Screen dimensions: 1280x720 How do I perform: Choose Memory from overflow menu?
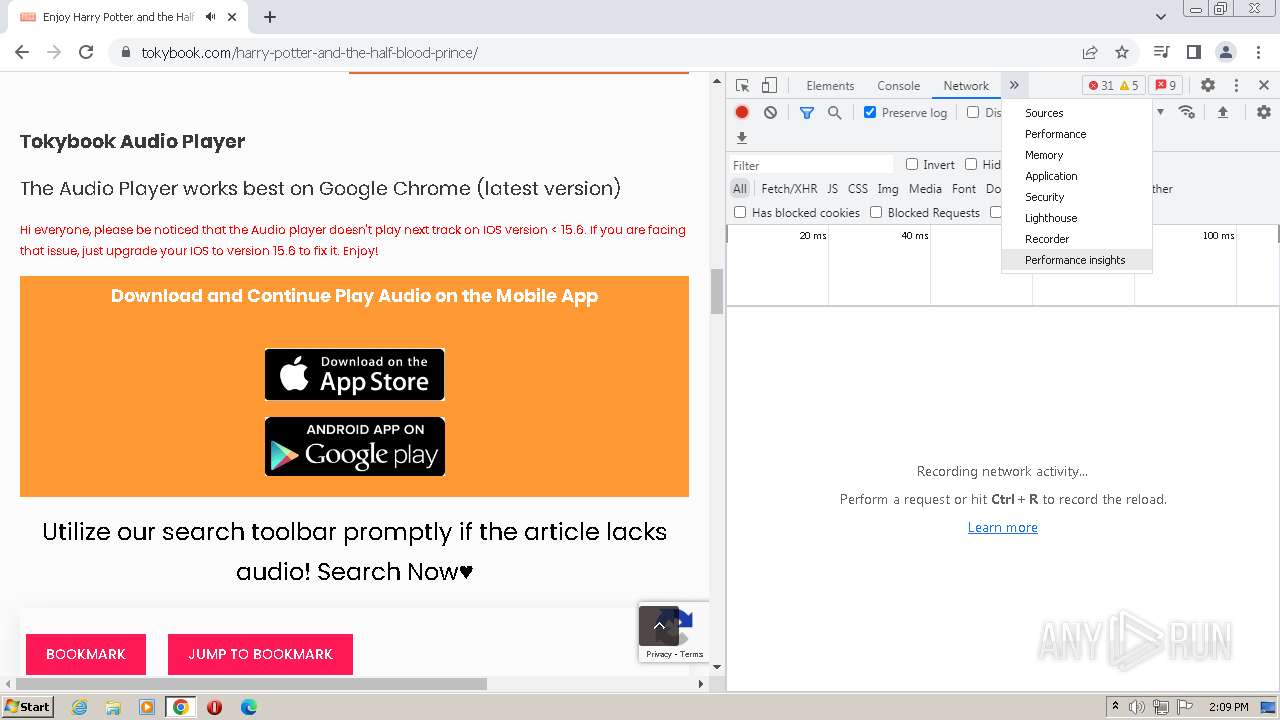click(1077, 155)
